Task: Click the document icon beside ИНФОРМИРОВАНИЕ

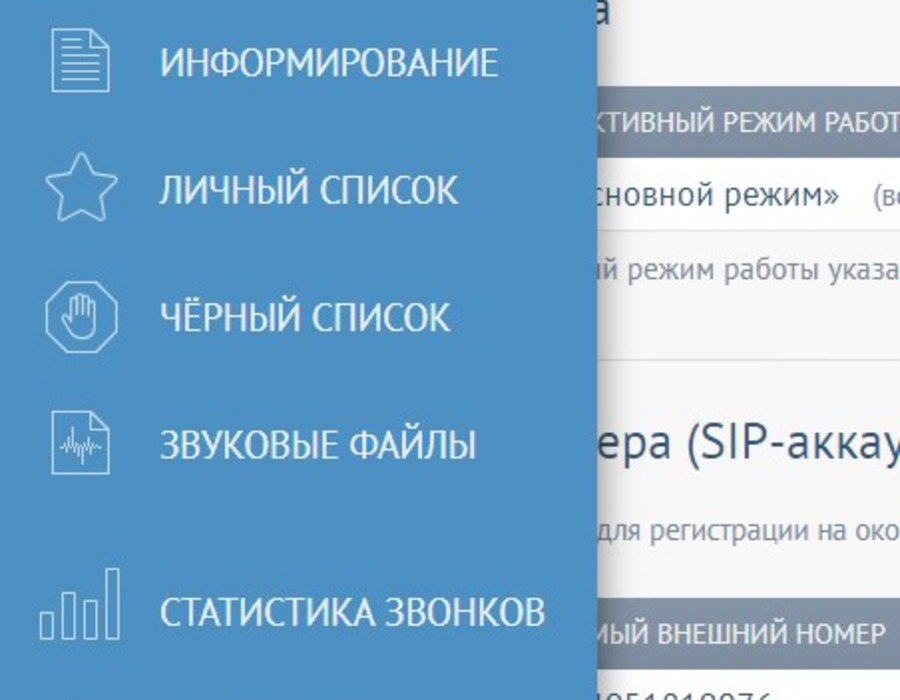Action: pos(80,60)
